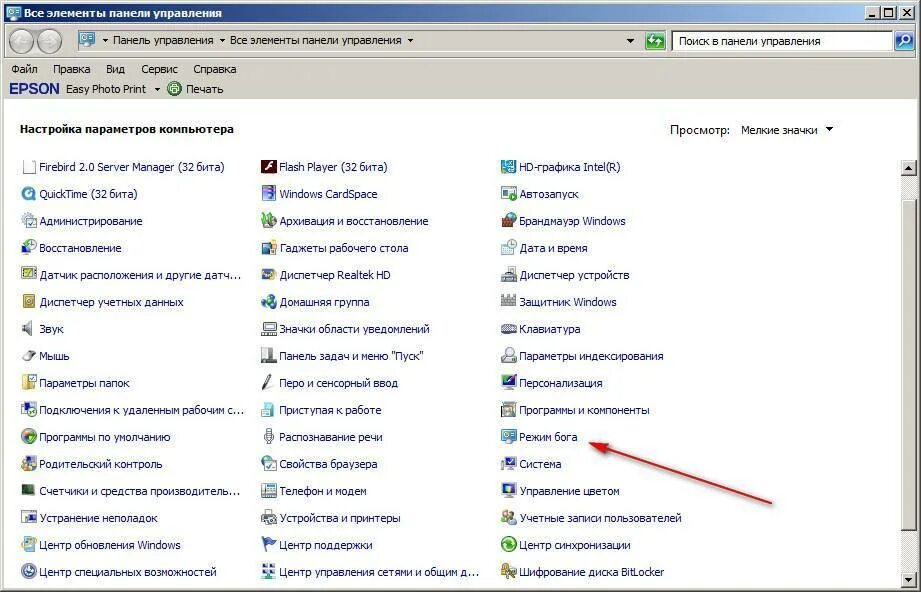The image size is (921, 592).
Task: Click the Клавиатура icon
Action: pos(508,329)
